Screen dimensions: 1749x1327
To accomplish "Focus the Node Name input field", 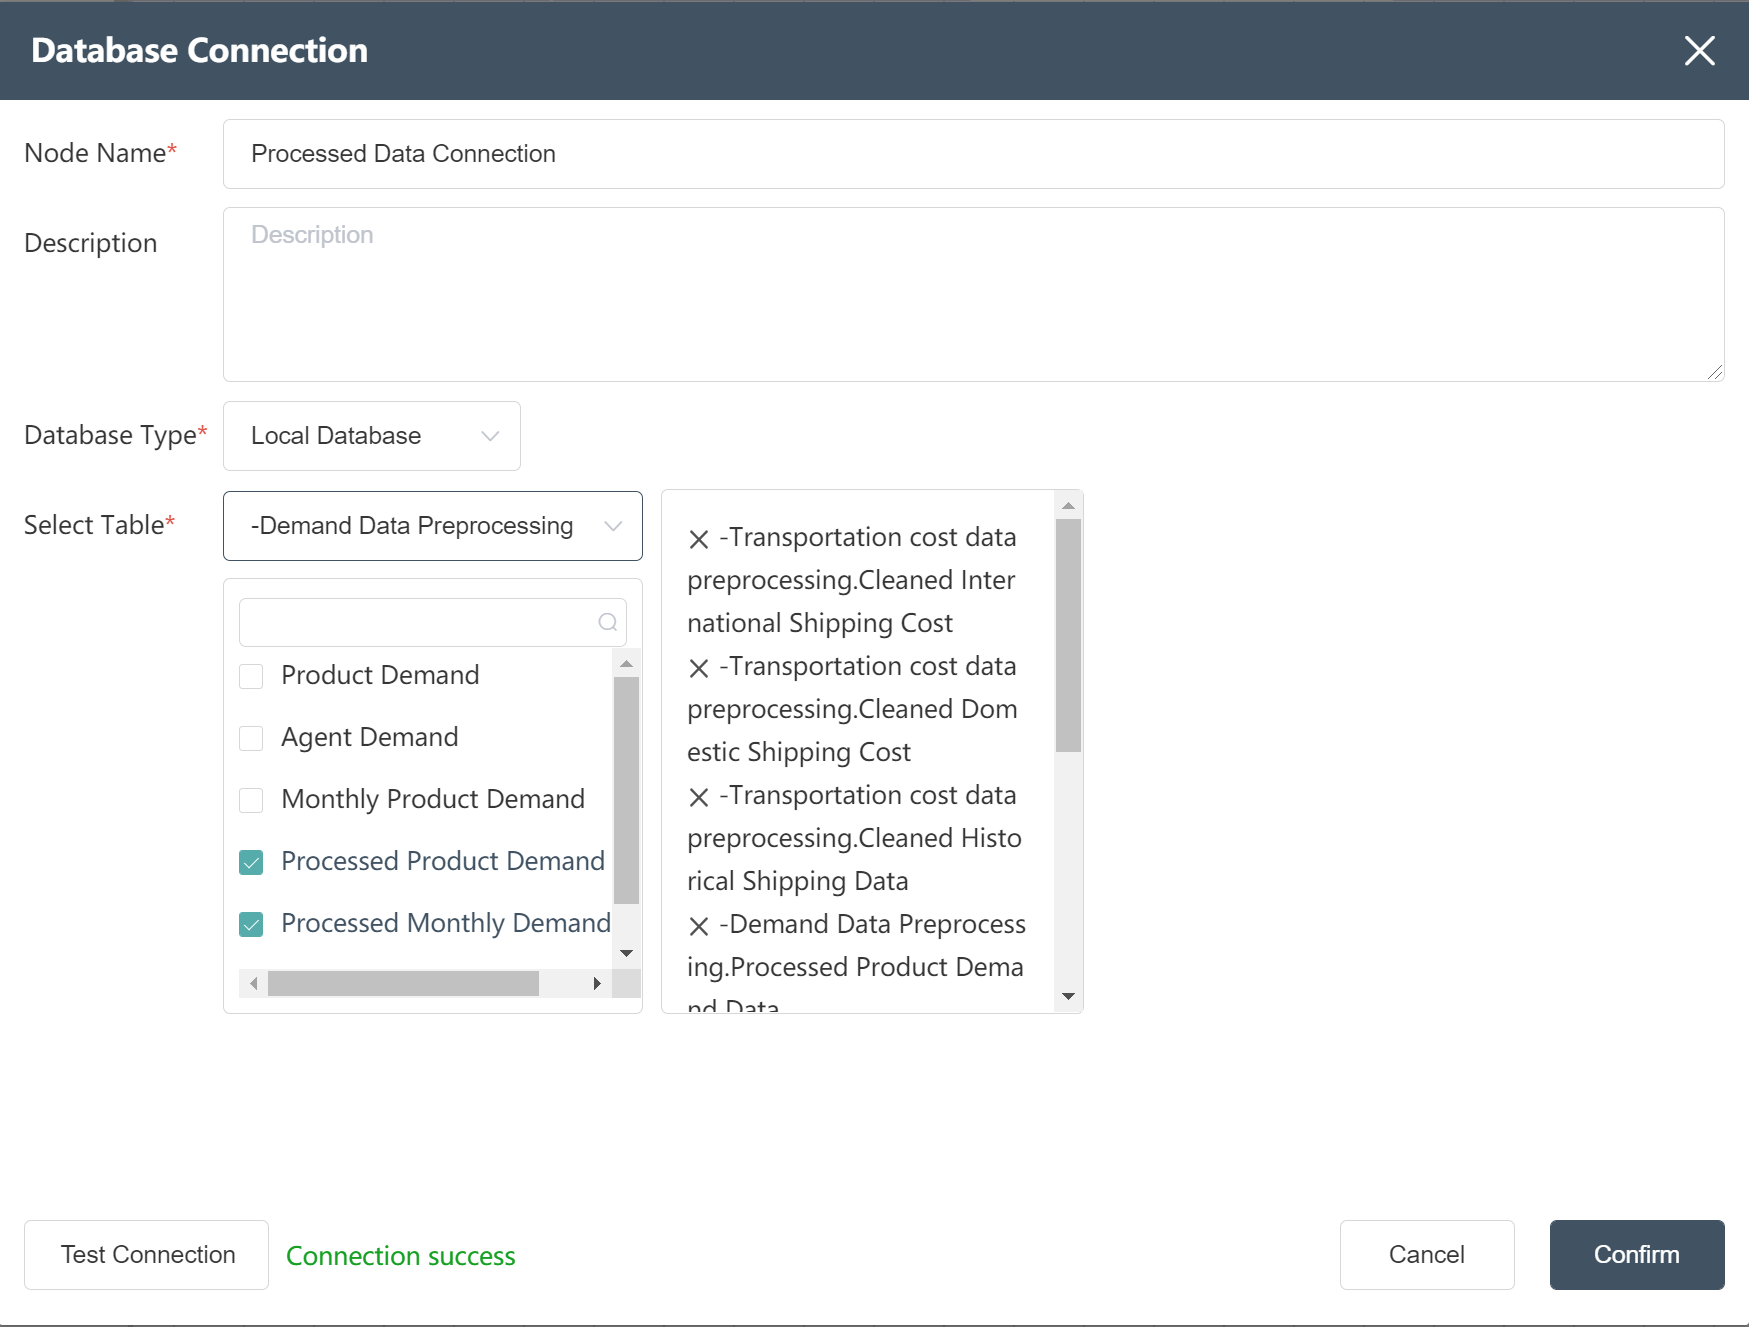I will point(974,154).
